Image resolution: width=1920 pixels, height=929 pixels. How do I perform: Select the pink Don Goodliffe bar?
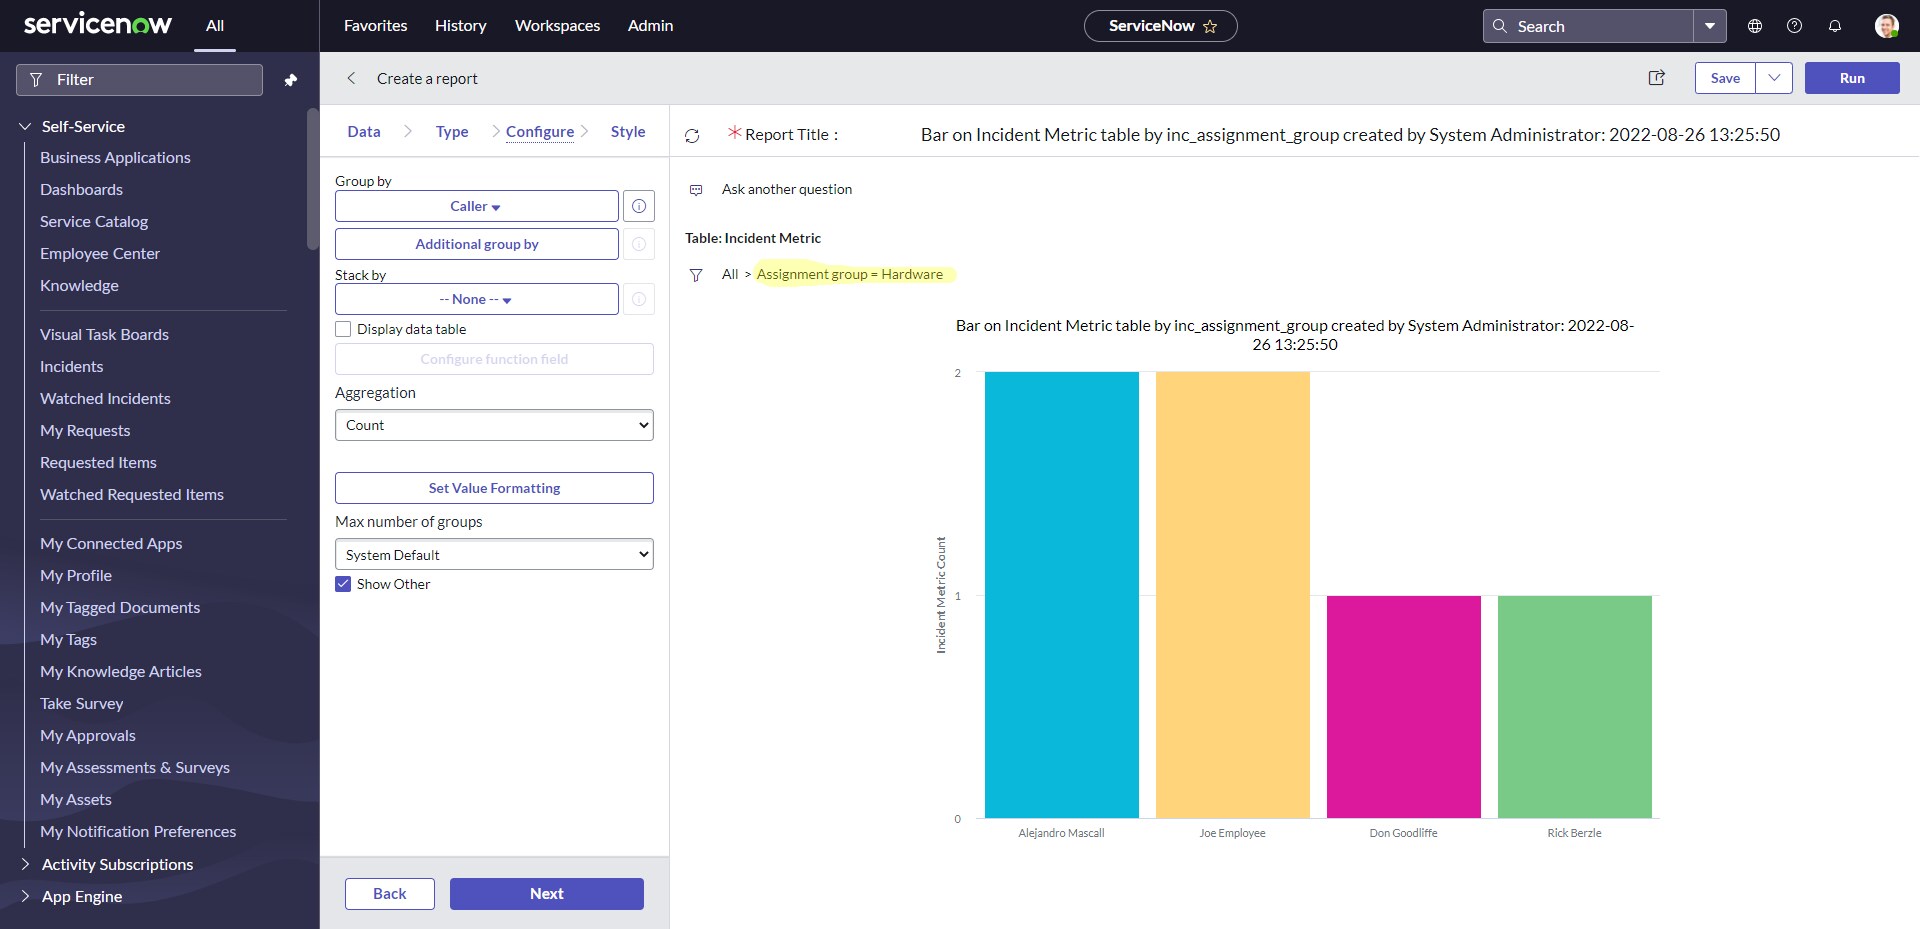pos(1403,707)
